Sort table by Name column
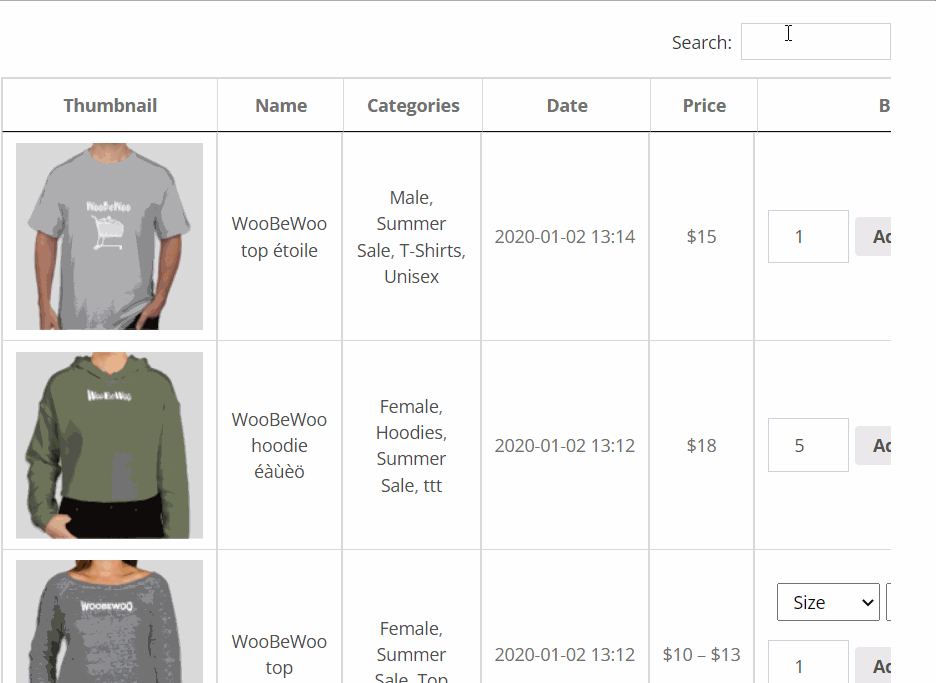The image size is (936, 683). point(281,105)
